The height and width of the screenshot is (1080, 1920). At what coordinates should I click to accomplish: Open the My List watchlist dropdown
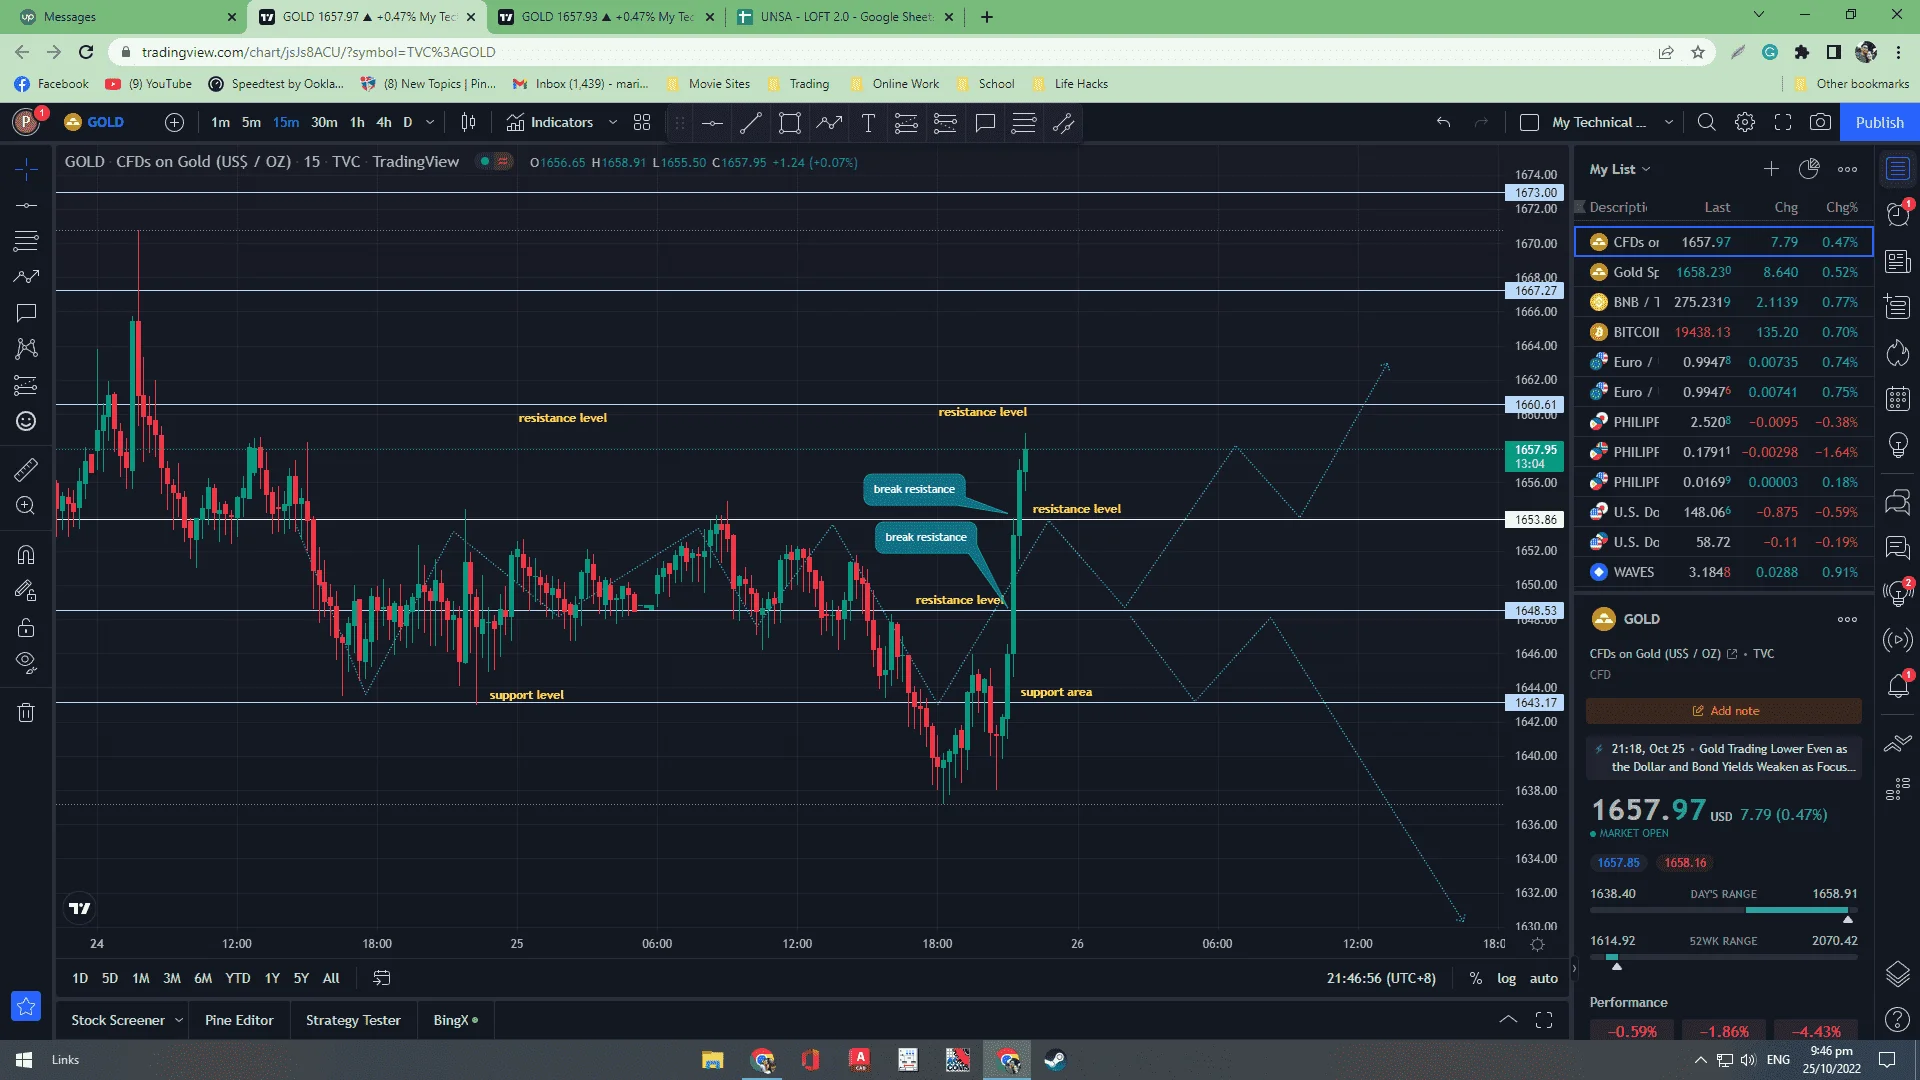1620,169
